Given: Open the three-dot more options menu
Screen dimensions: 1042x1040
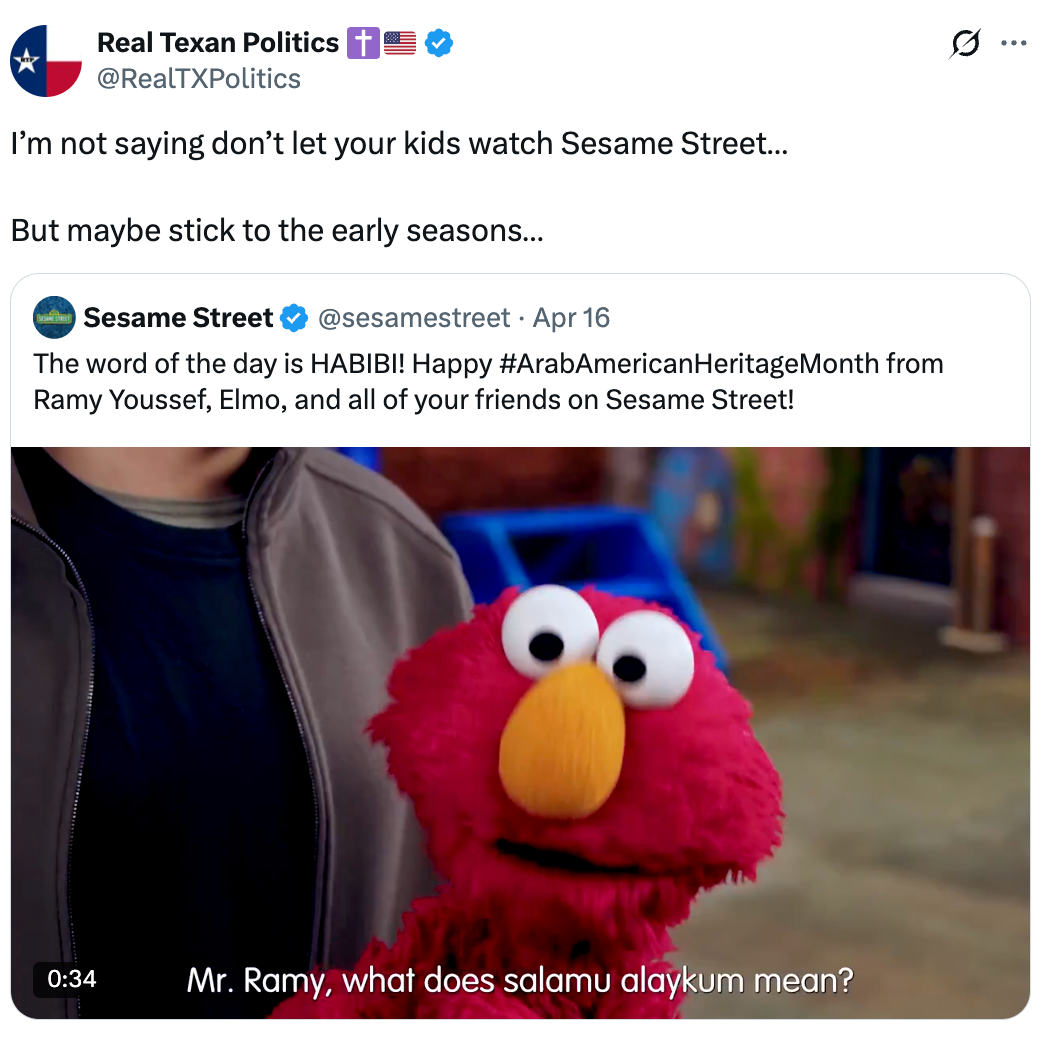Looking at the screenshot, I should click(1013, 43).
